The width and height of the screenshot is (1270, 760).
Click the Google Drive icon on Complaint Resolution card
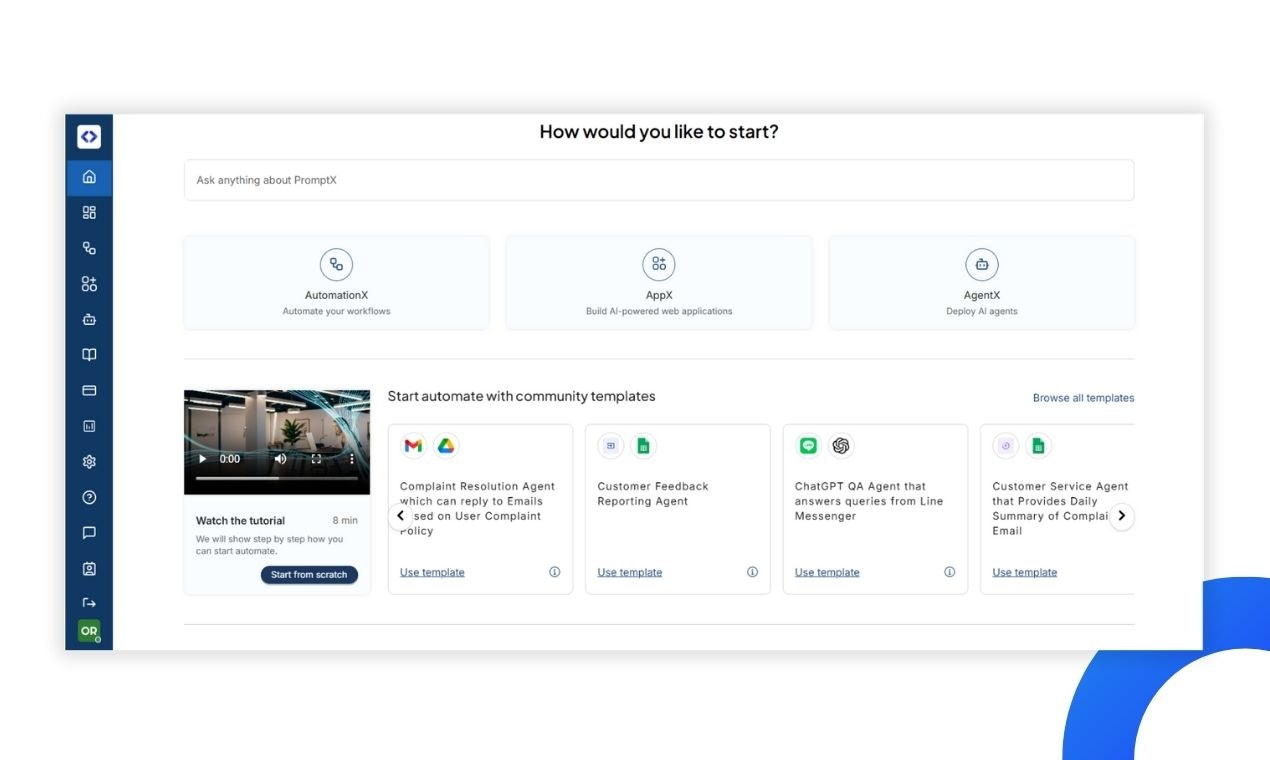(x=446, y=446)
